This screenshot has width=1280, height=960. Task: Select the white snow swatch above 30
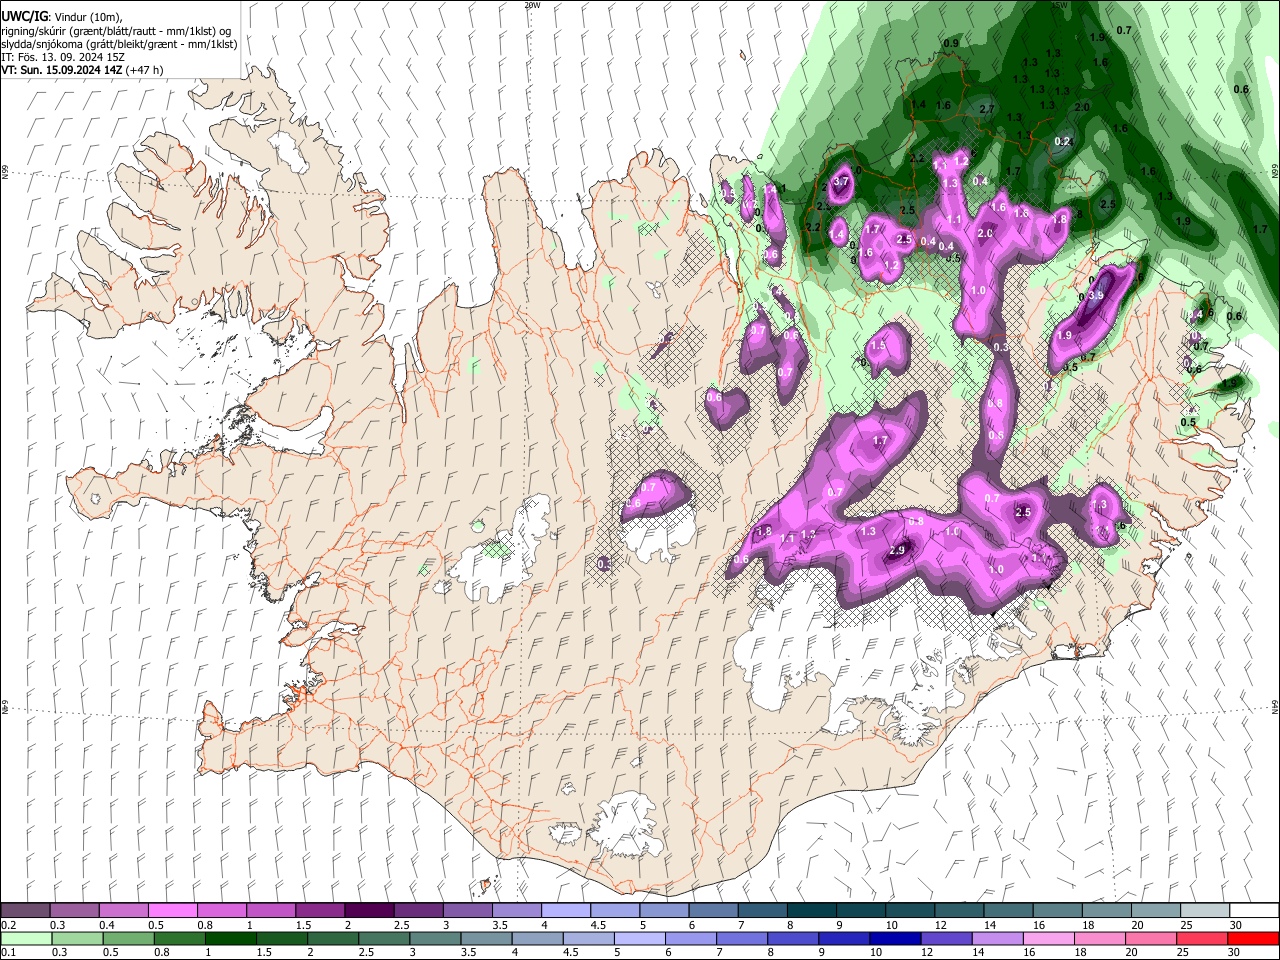[x=1254, y=911]
